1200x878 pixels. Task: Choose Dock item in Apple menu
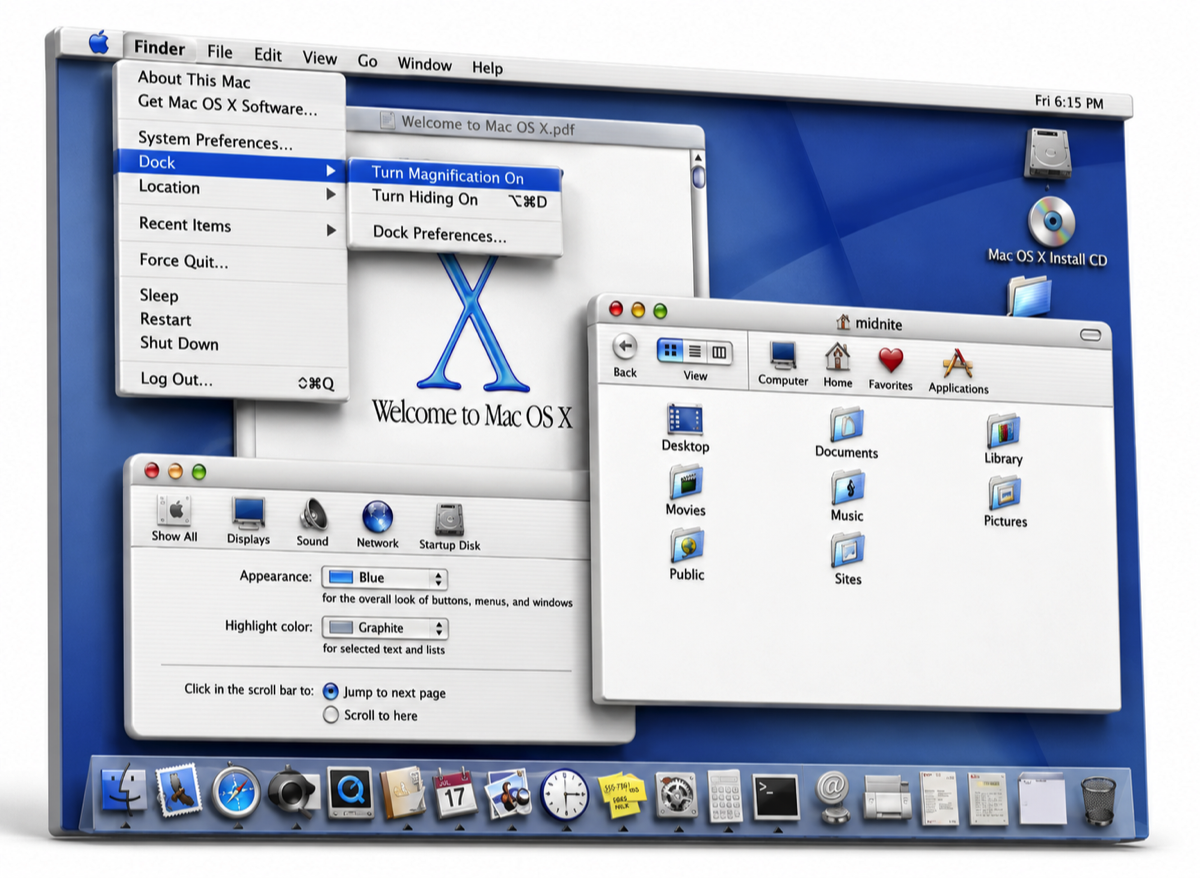231,163
